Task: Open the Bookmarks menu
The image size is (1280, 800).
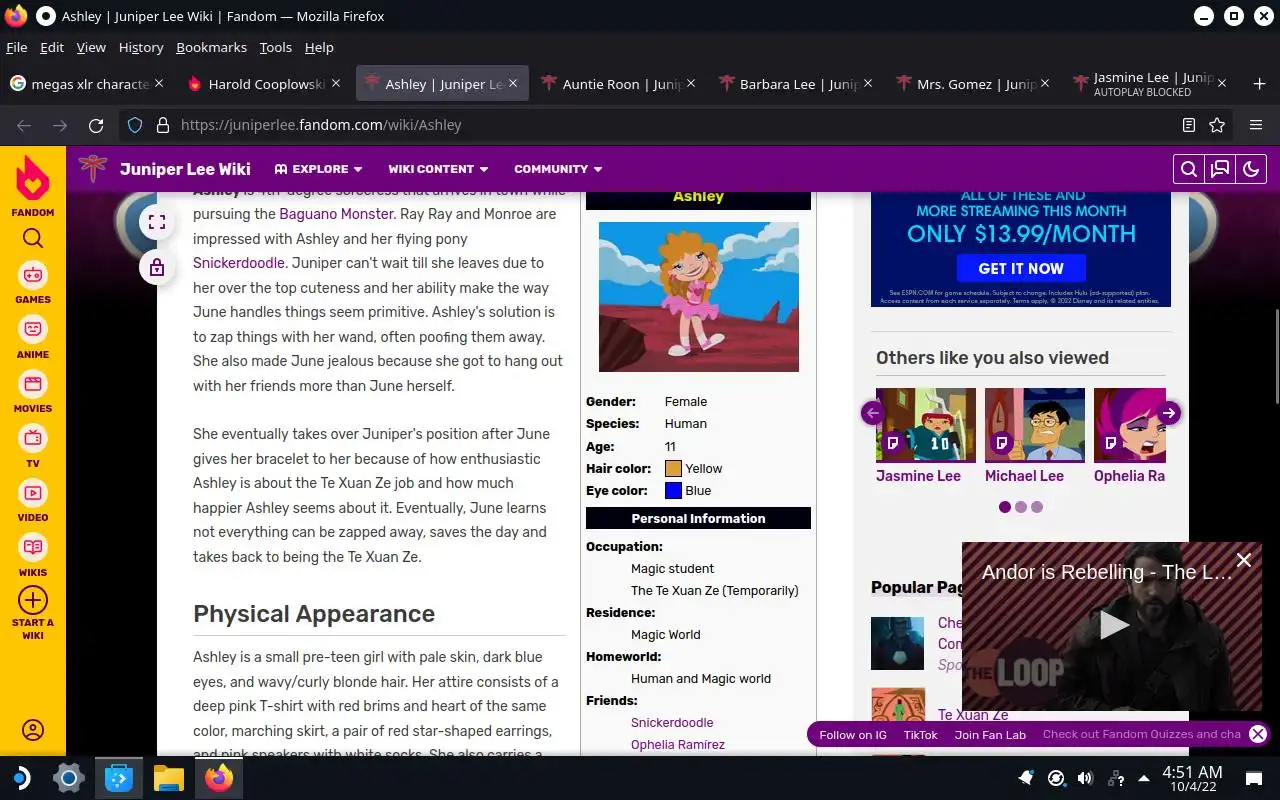Action: click(x=211, y=47)
